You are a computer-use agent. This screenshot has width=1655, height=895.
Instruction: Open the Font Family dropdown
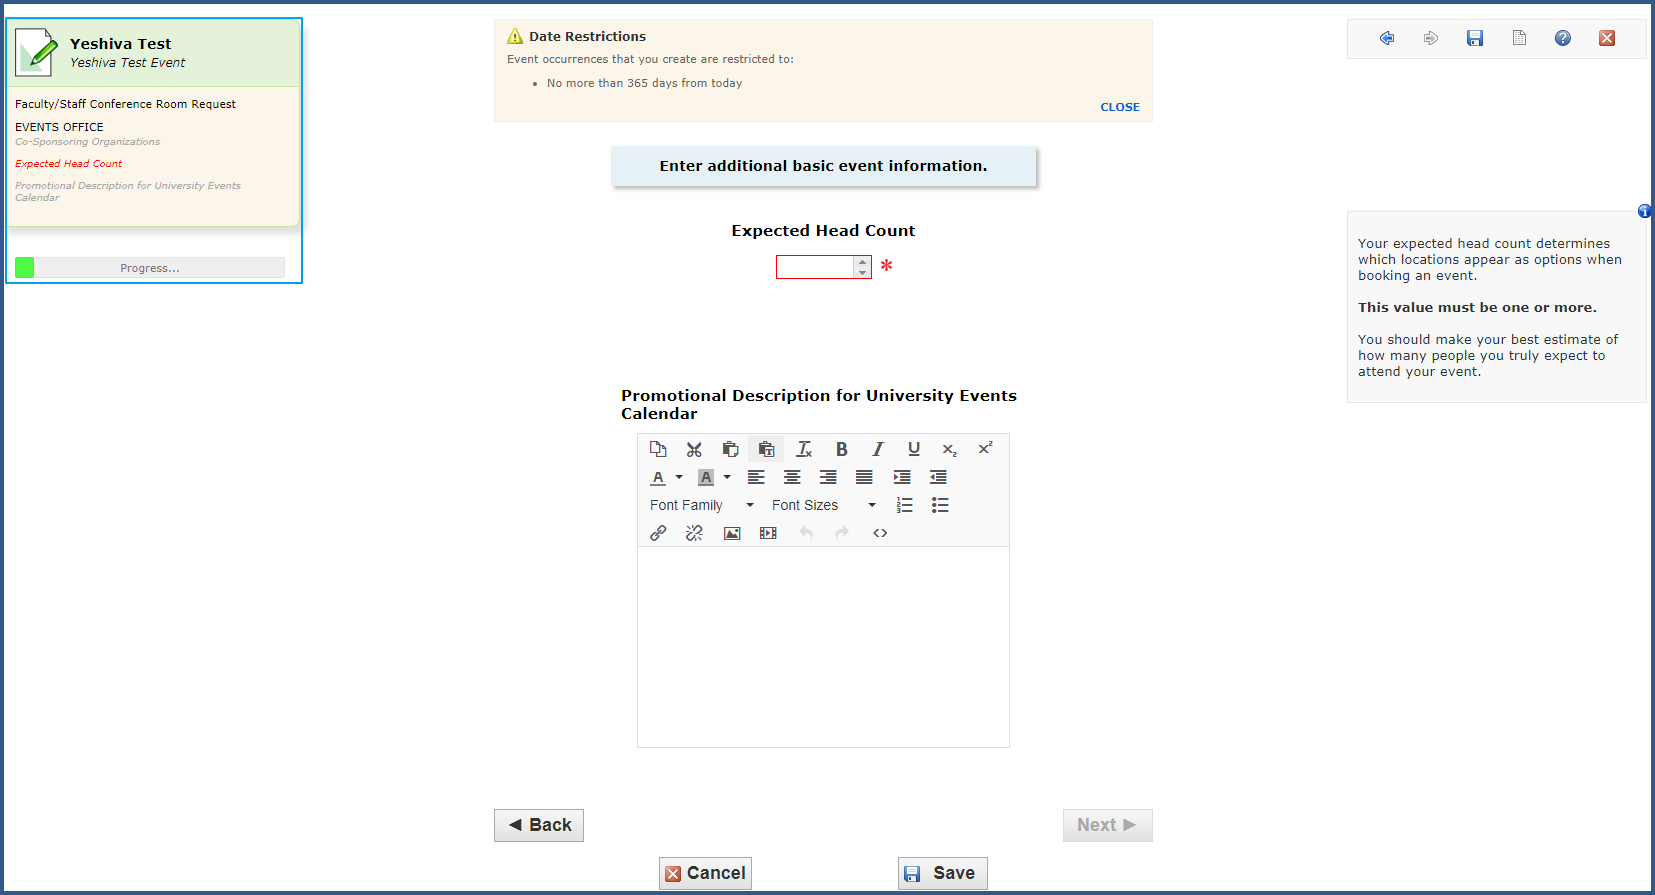coord(701,505)
